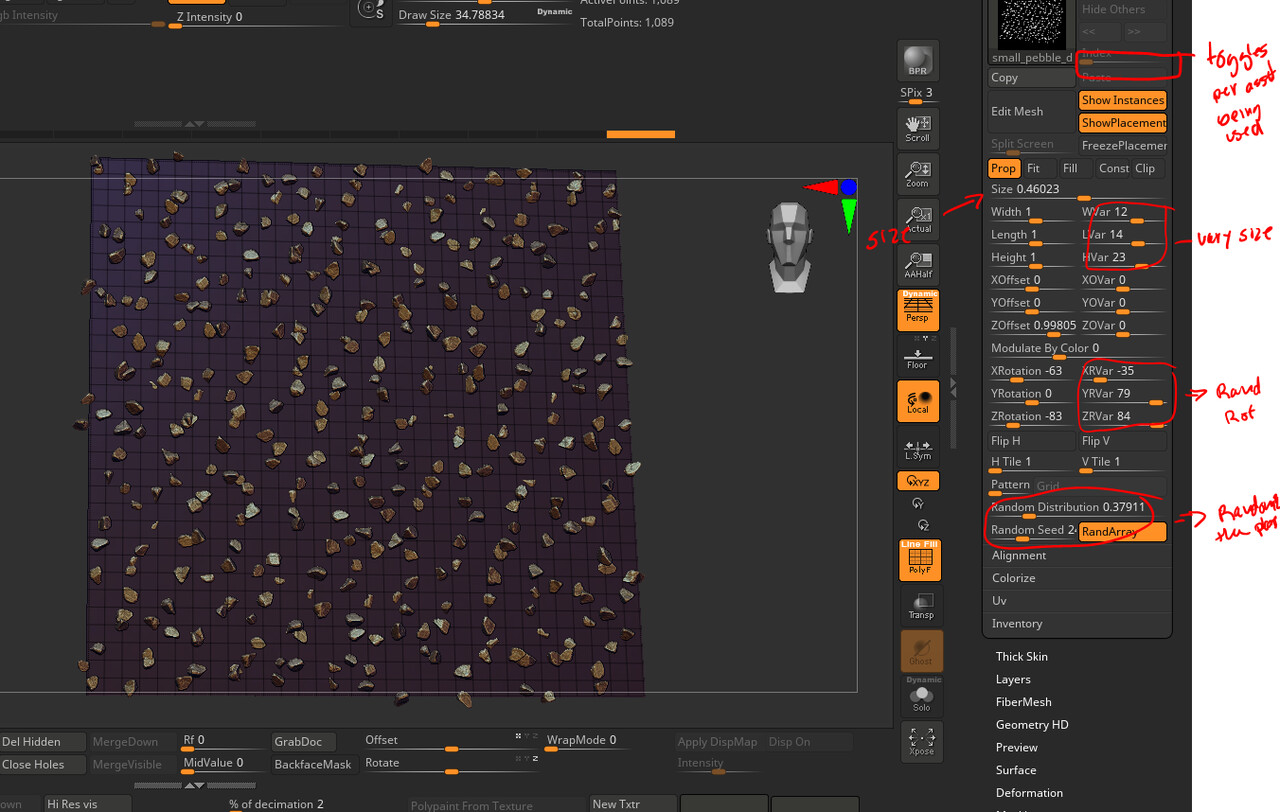Viewport: 1280px width, 812px height.
Task: Expand Thick Skin subpalette
Action: 1022,657
